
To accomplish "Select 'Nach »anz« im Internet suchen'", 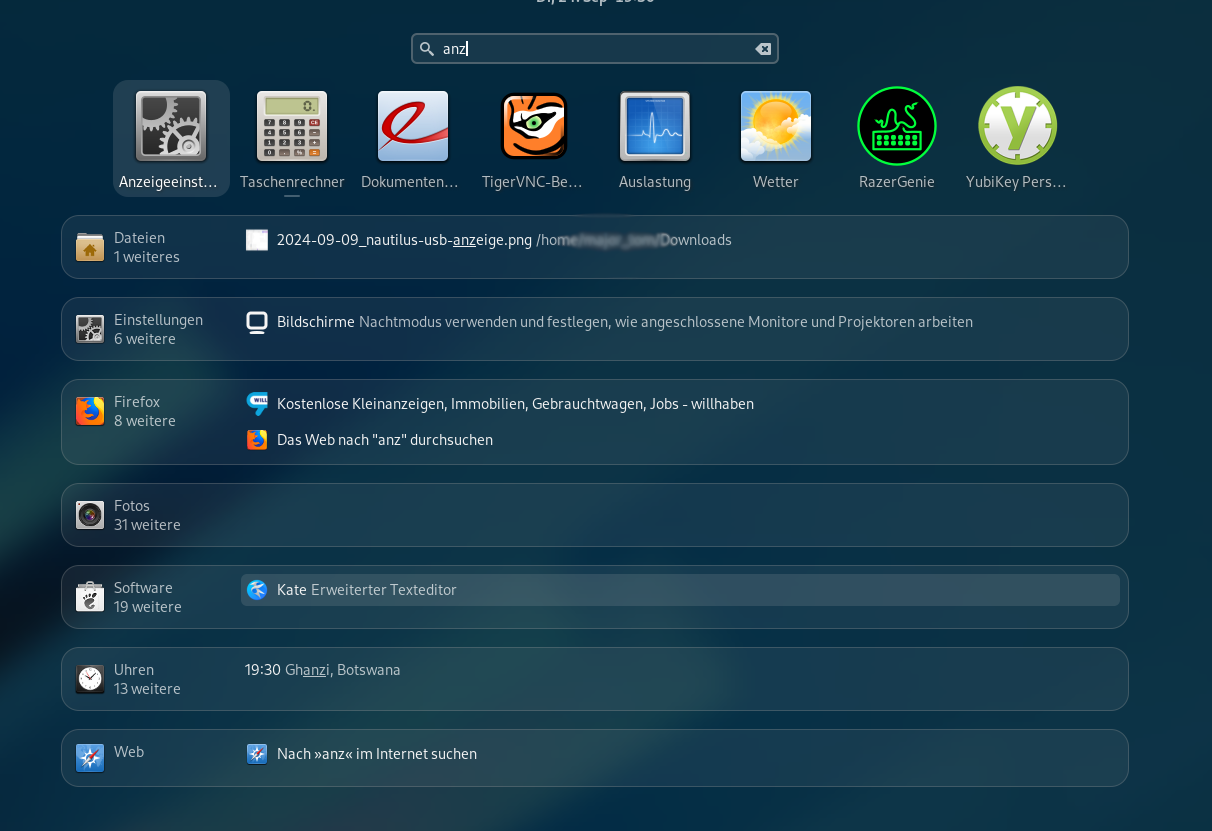I will click(680, 754).
